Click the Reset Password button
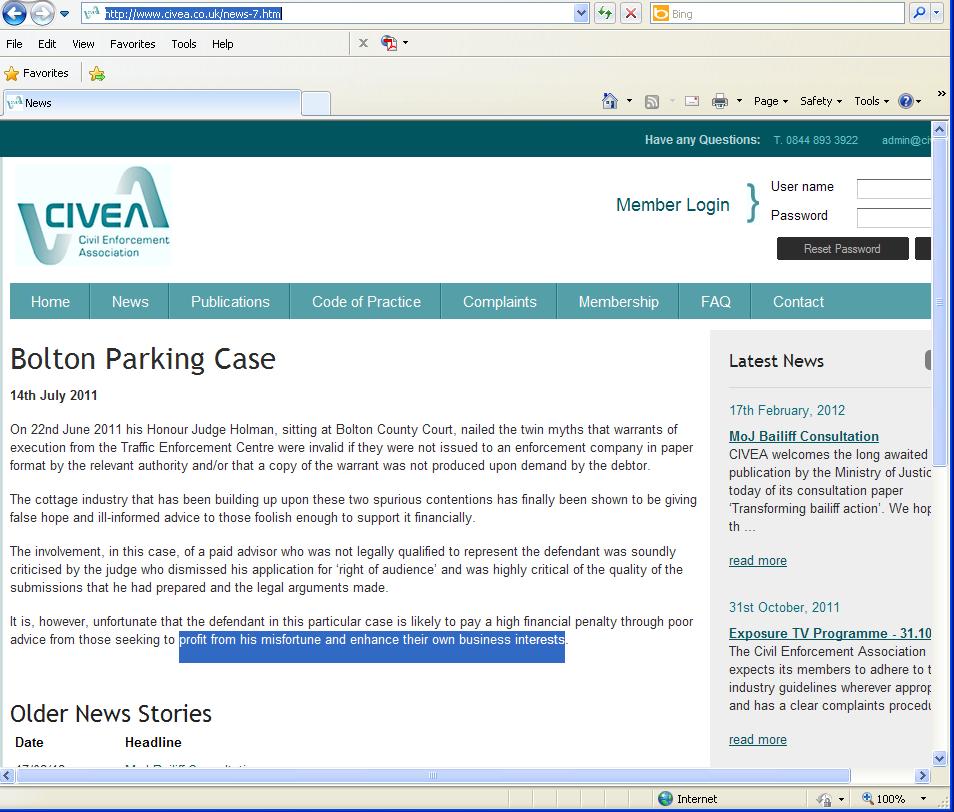 coord(842,249)
